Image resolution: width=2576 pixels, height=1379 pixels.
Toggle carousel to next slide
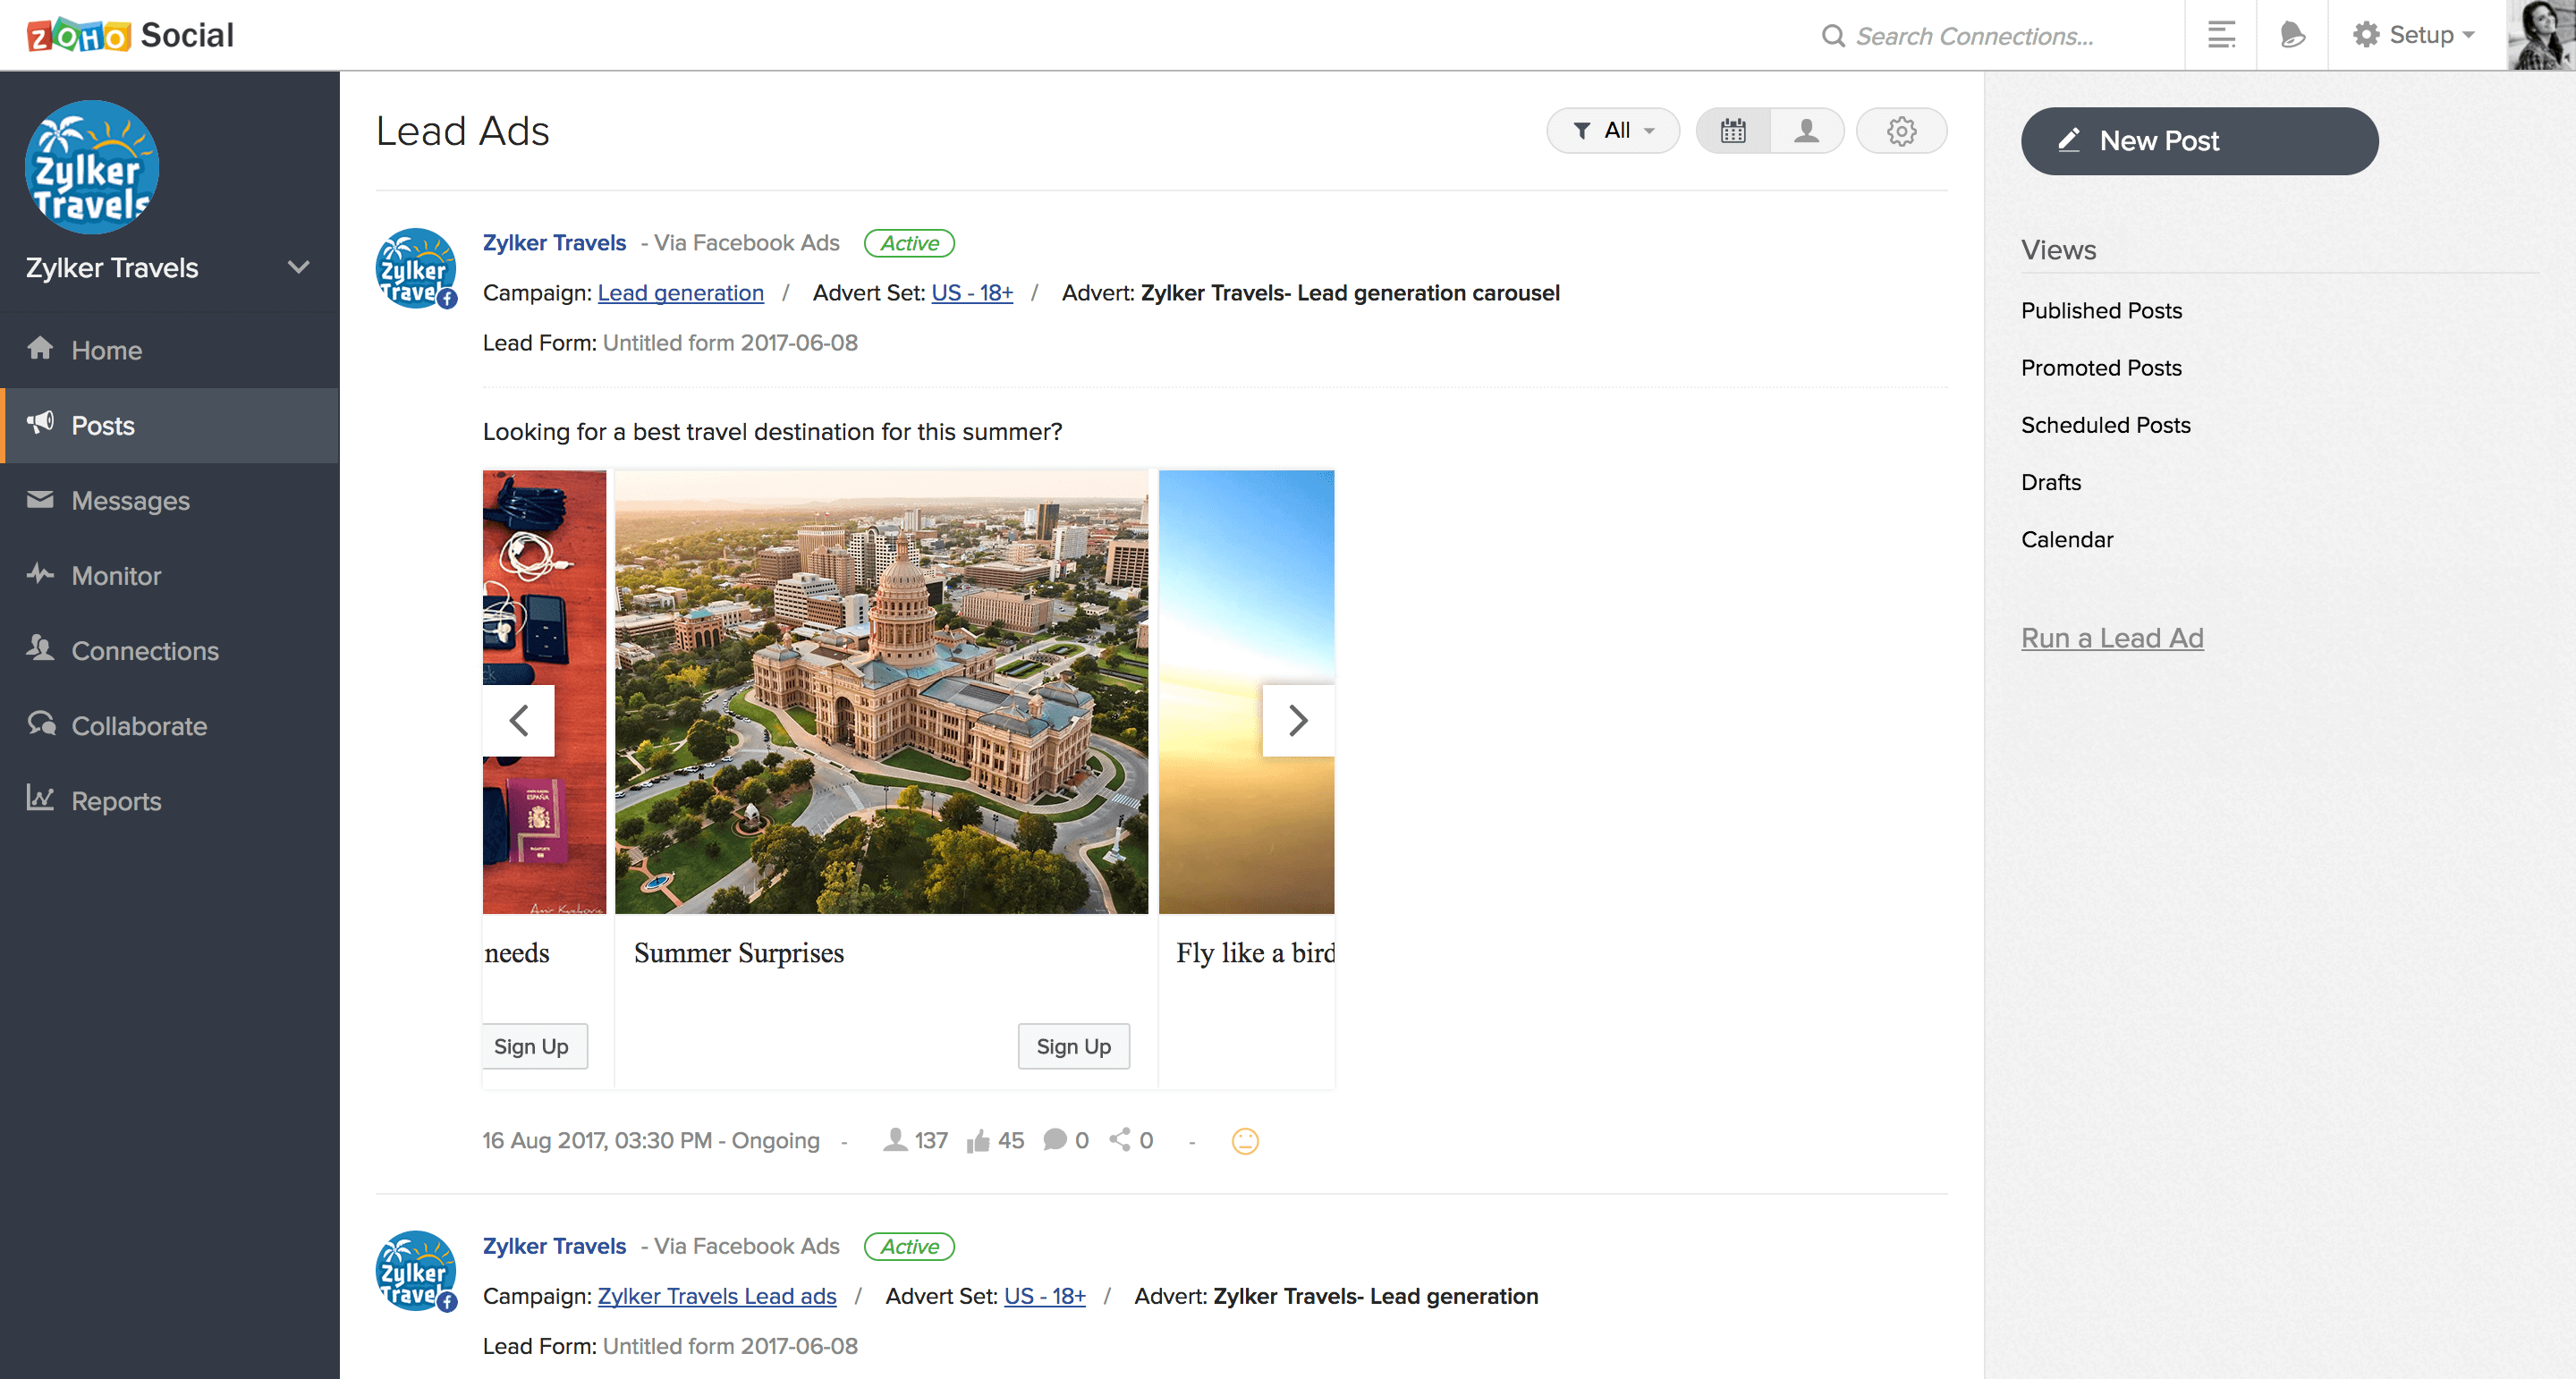click(x=1298, y=720)
